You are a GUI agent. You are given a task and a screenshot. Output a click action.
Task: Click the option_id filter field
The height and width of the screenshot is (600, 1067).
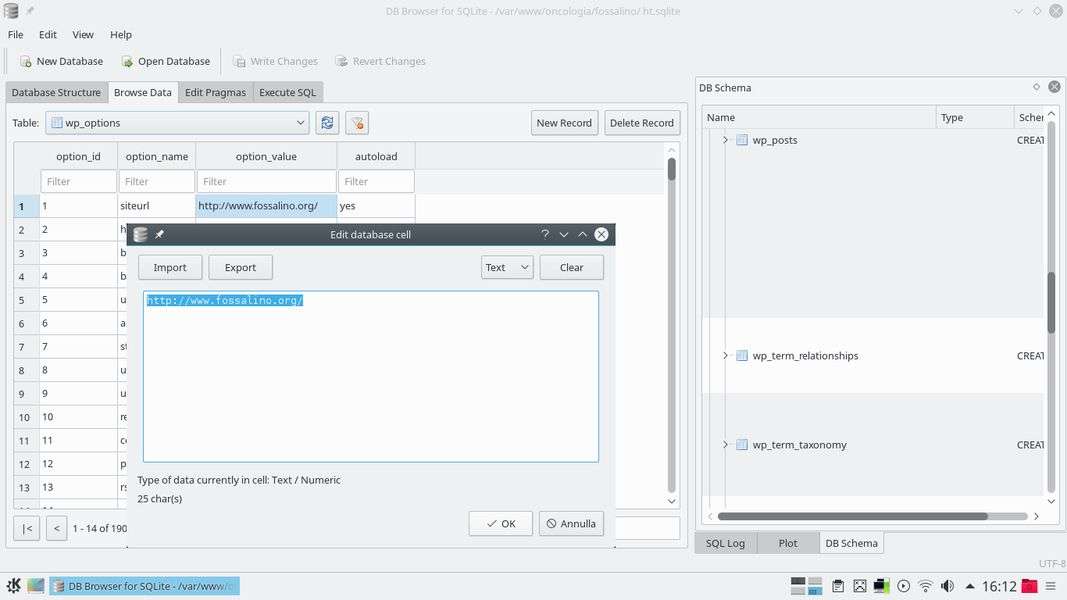[78, 182]
